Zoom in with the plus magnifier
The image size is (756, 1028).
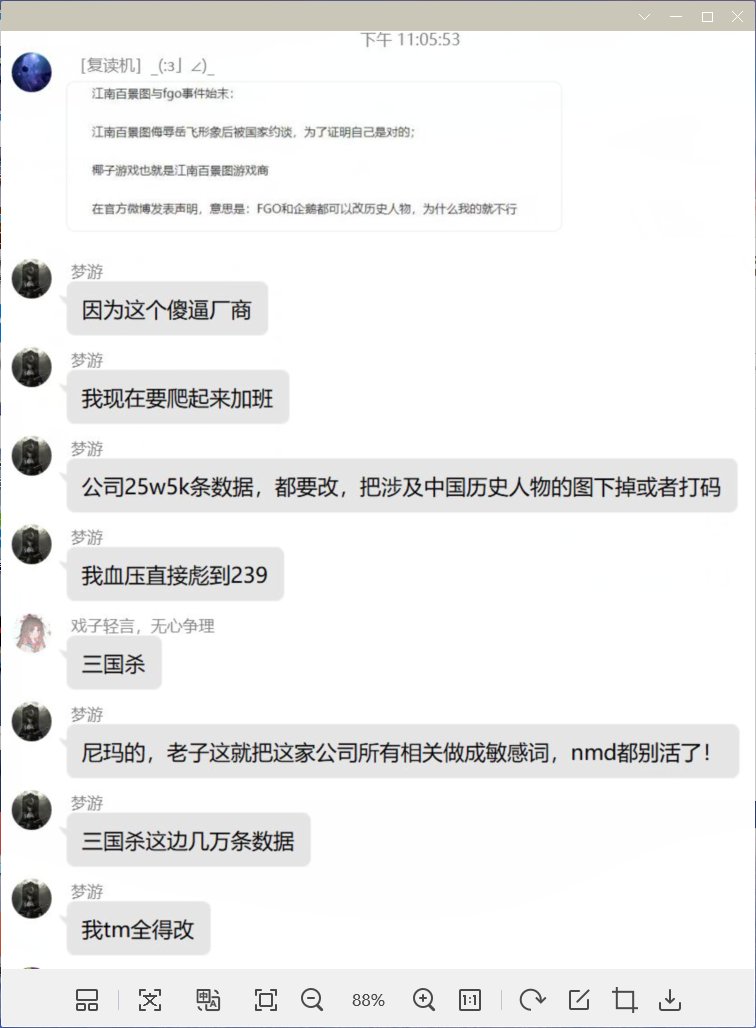click(x=424, y=1000)
